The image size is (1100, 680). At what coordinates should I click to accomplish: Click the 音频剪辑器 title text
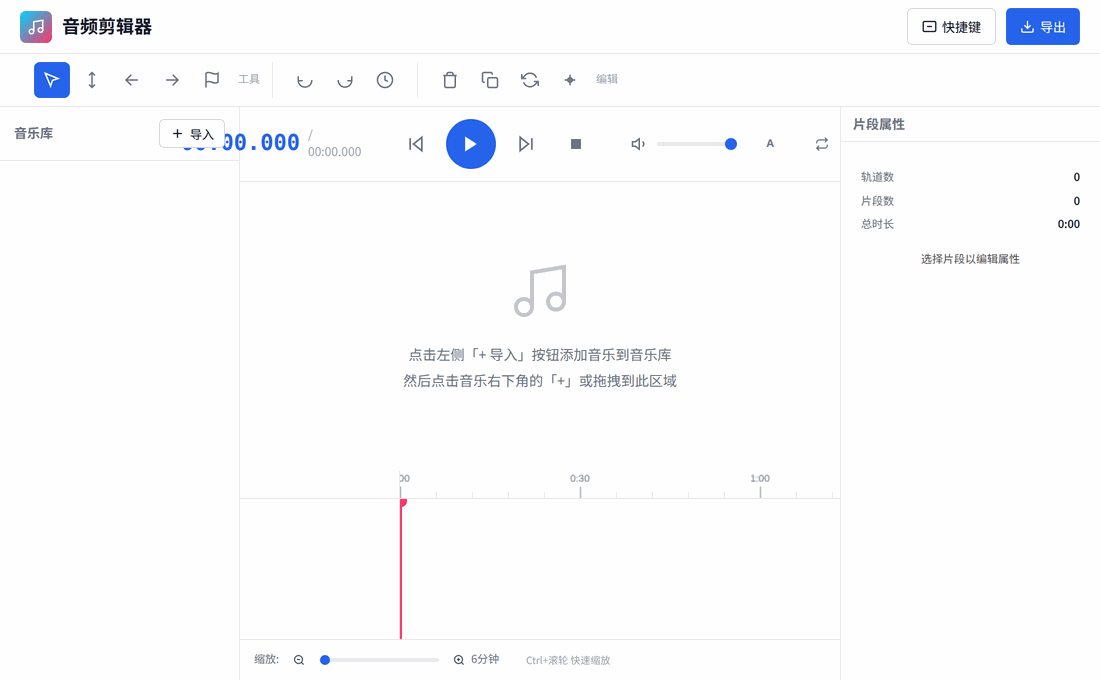(107, 27)
